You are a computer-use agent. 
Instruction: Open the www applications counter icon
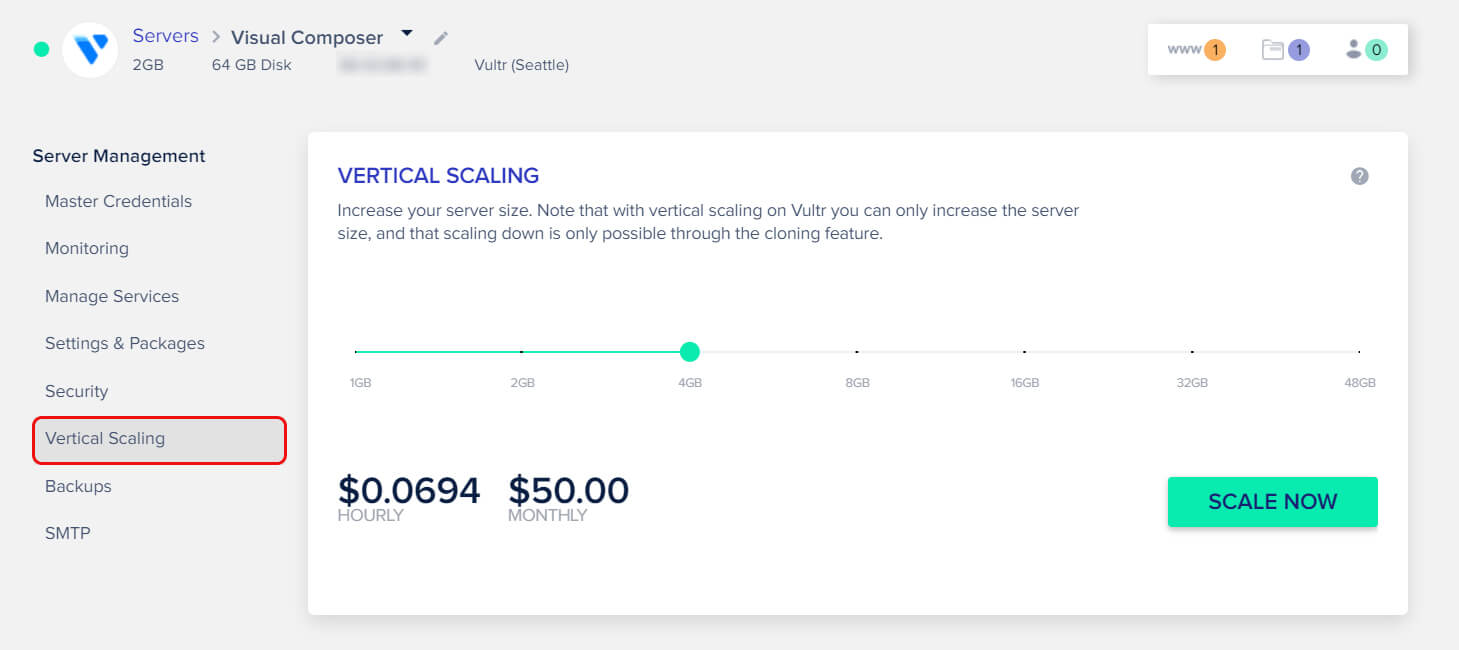point(1197,49)
